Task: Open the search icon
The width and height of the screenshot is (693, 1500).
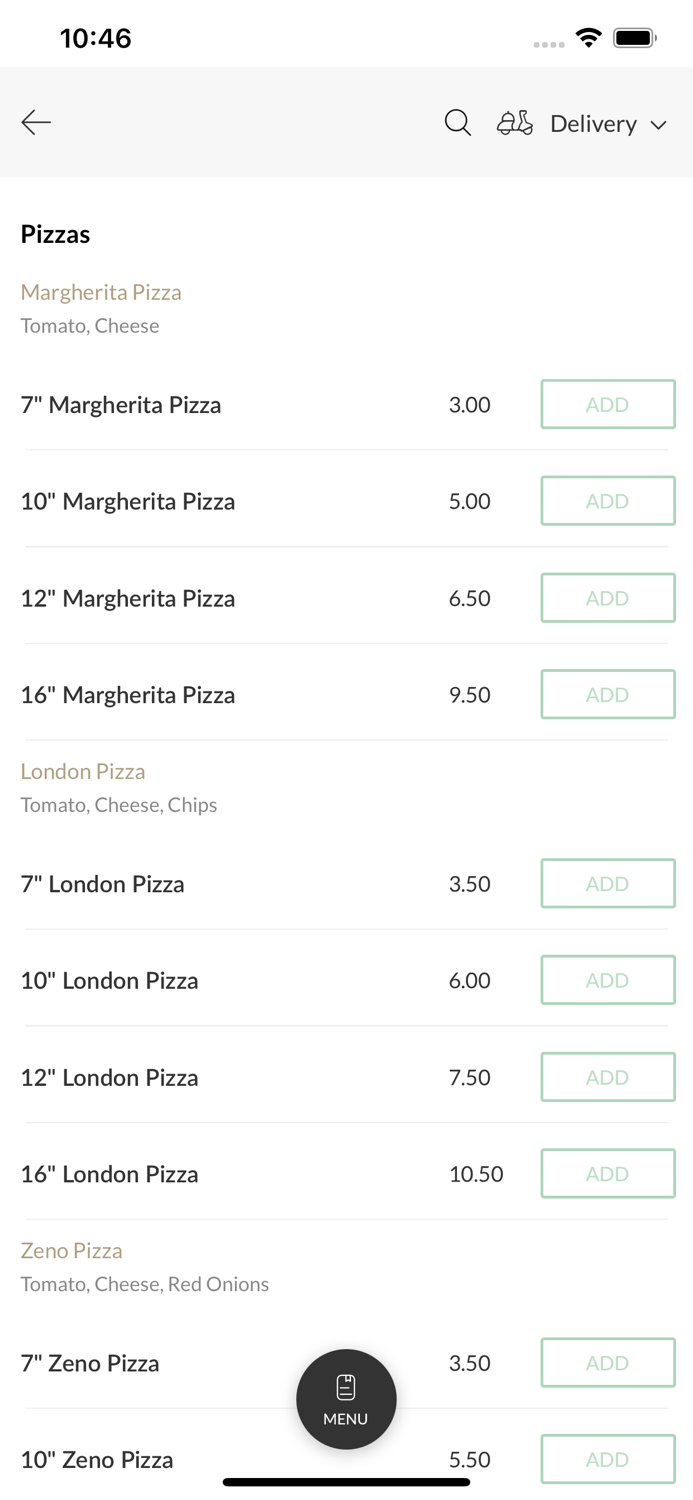Action: [x=457, y=122]
